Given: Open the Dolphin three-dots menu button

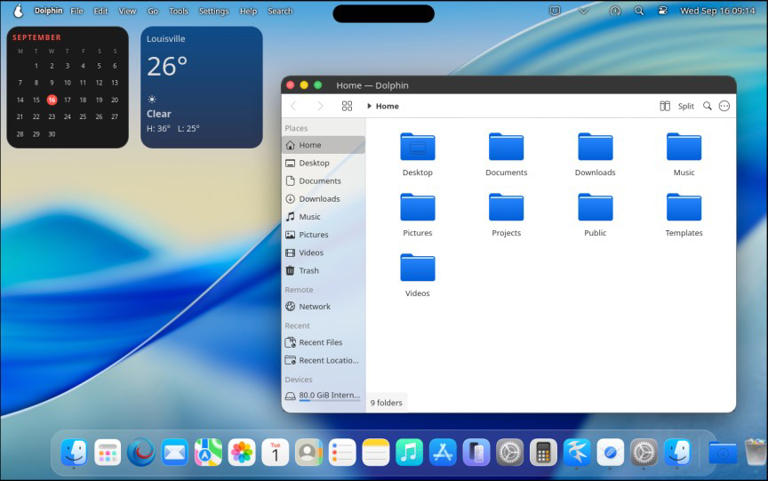Looking at the screenshot, I should coord(724,106).
